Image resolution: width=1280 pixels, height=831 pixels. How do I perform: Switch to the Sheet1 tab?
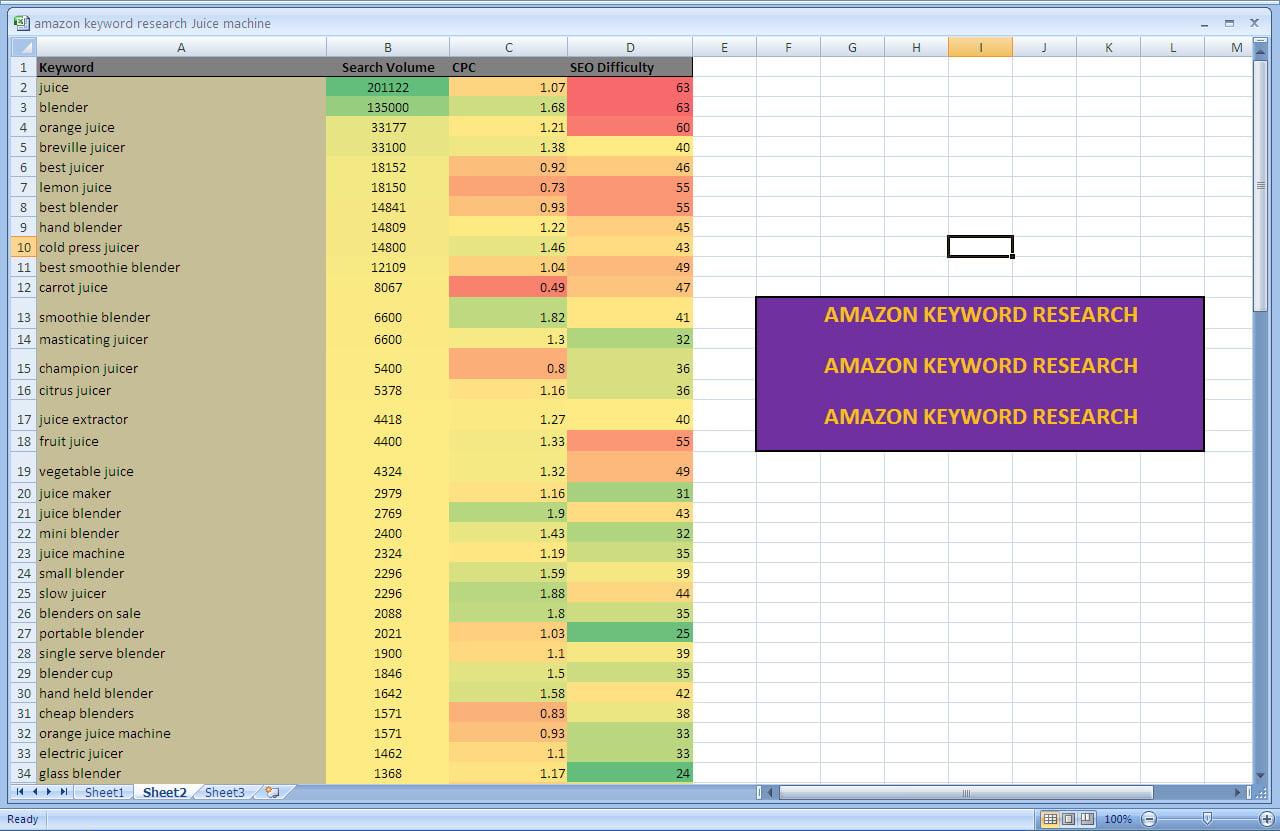(104, 792)
